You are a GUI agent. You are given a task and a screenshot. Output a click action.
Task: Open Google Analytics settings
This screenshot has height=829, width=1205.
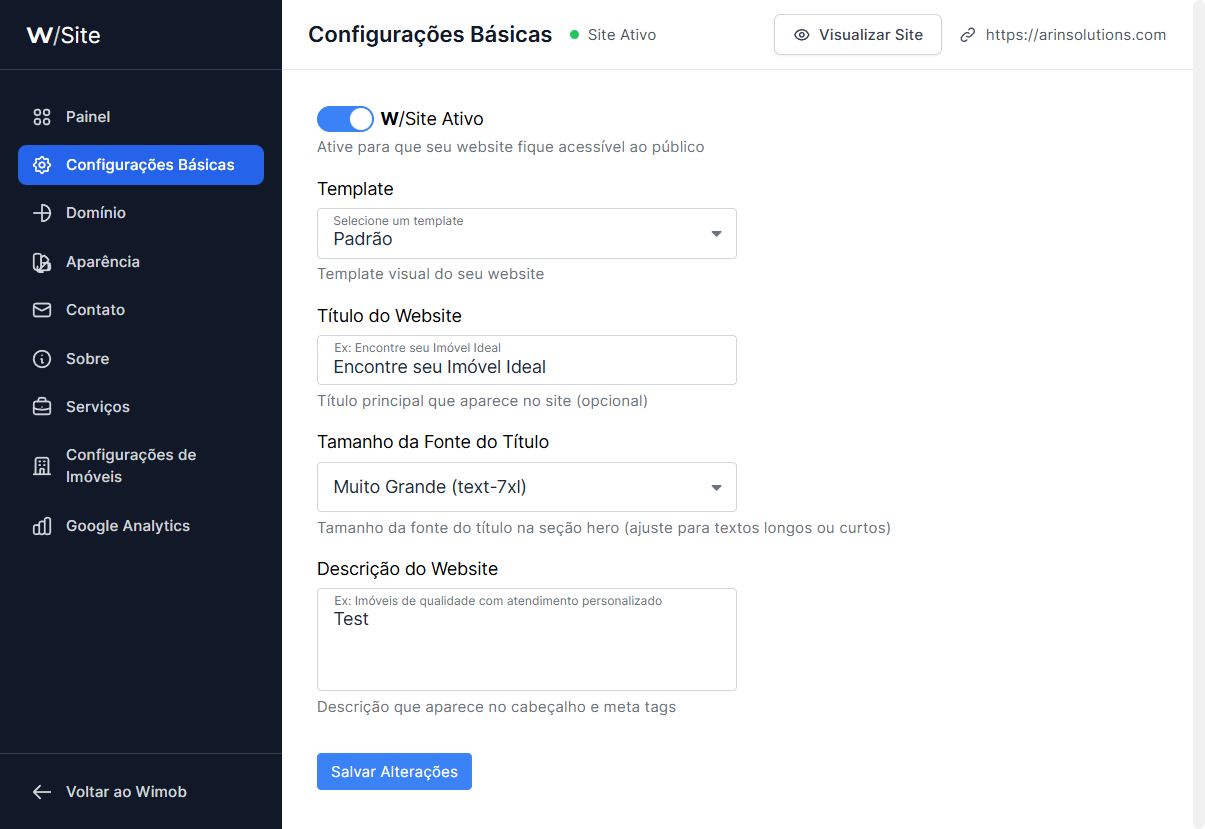[141, 526]
